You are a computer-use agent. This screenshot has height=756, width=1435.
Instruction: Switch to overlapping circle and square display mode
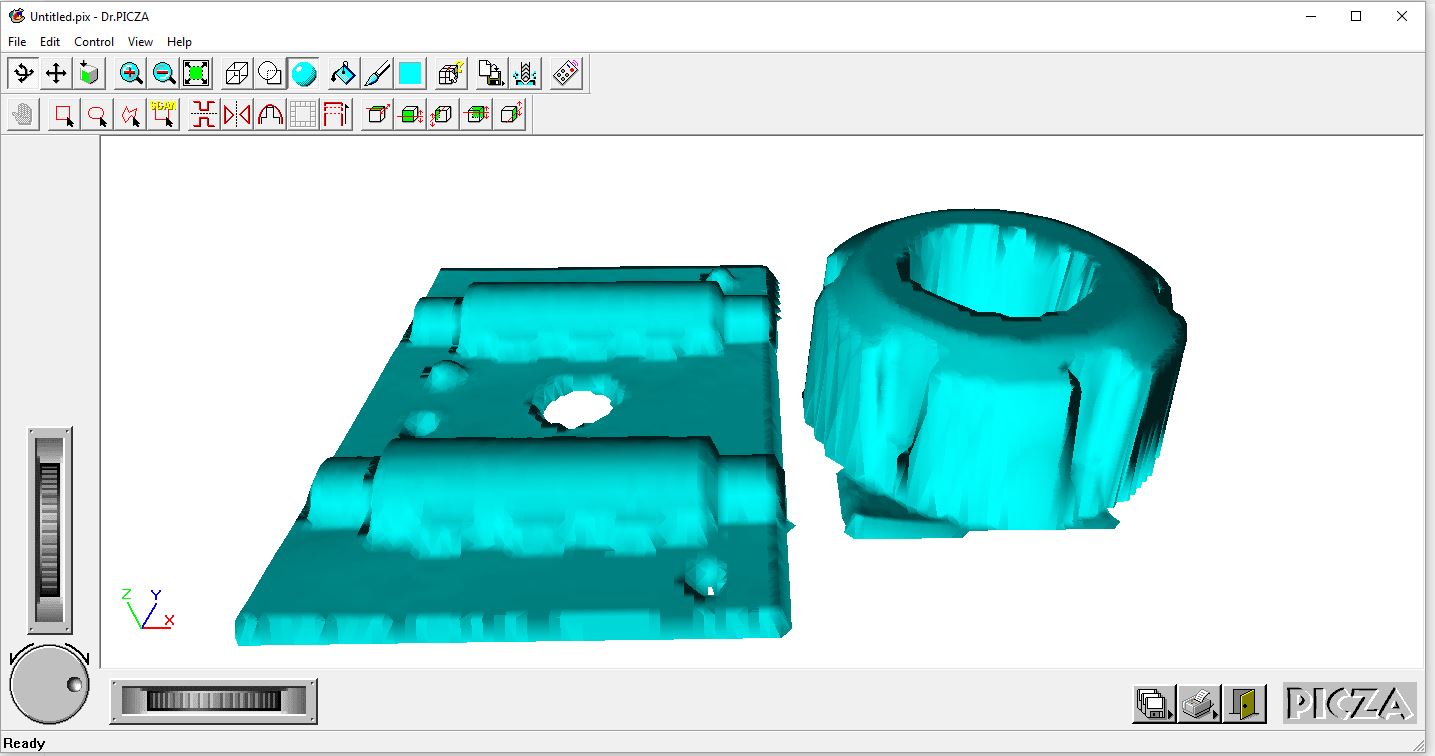(x=270, y=73)
